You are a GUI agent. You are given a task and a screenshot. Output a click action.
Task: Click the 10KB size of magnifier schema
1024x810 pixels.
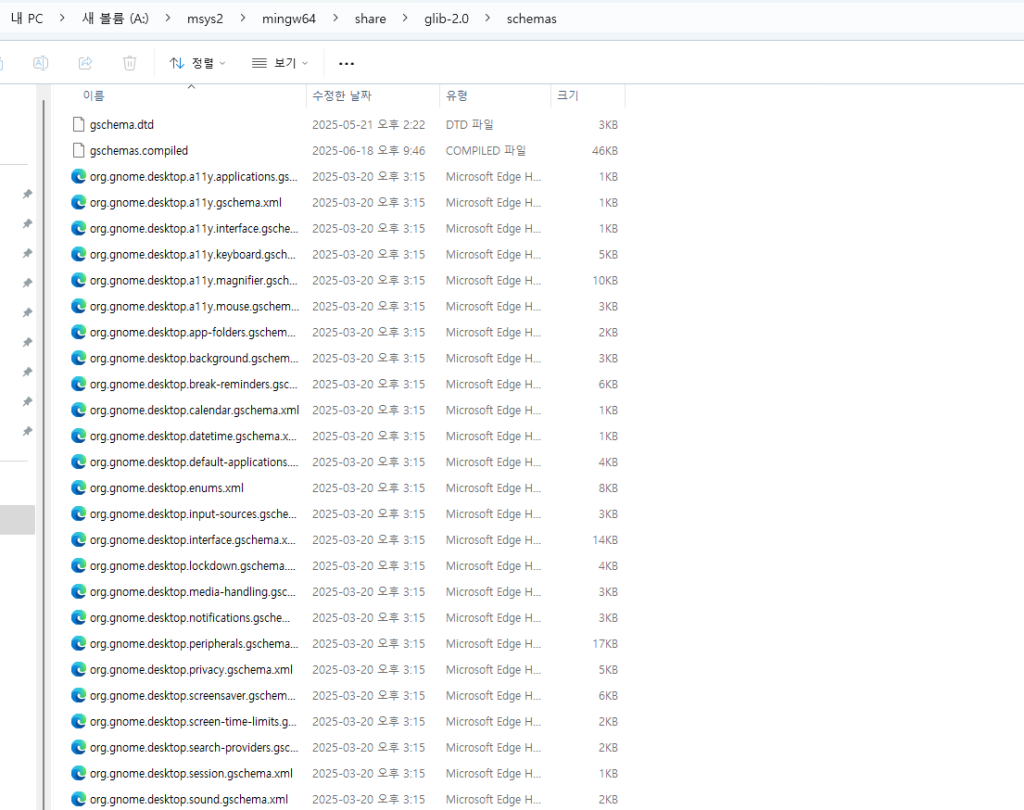pos(605,281)
